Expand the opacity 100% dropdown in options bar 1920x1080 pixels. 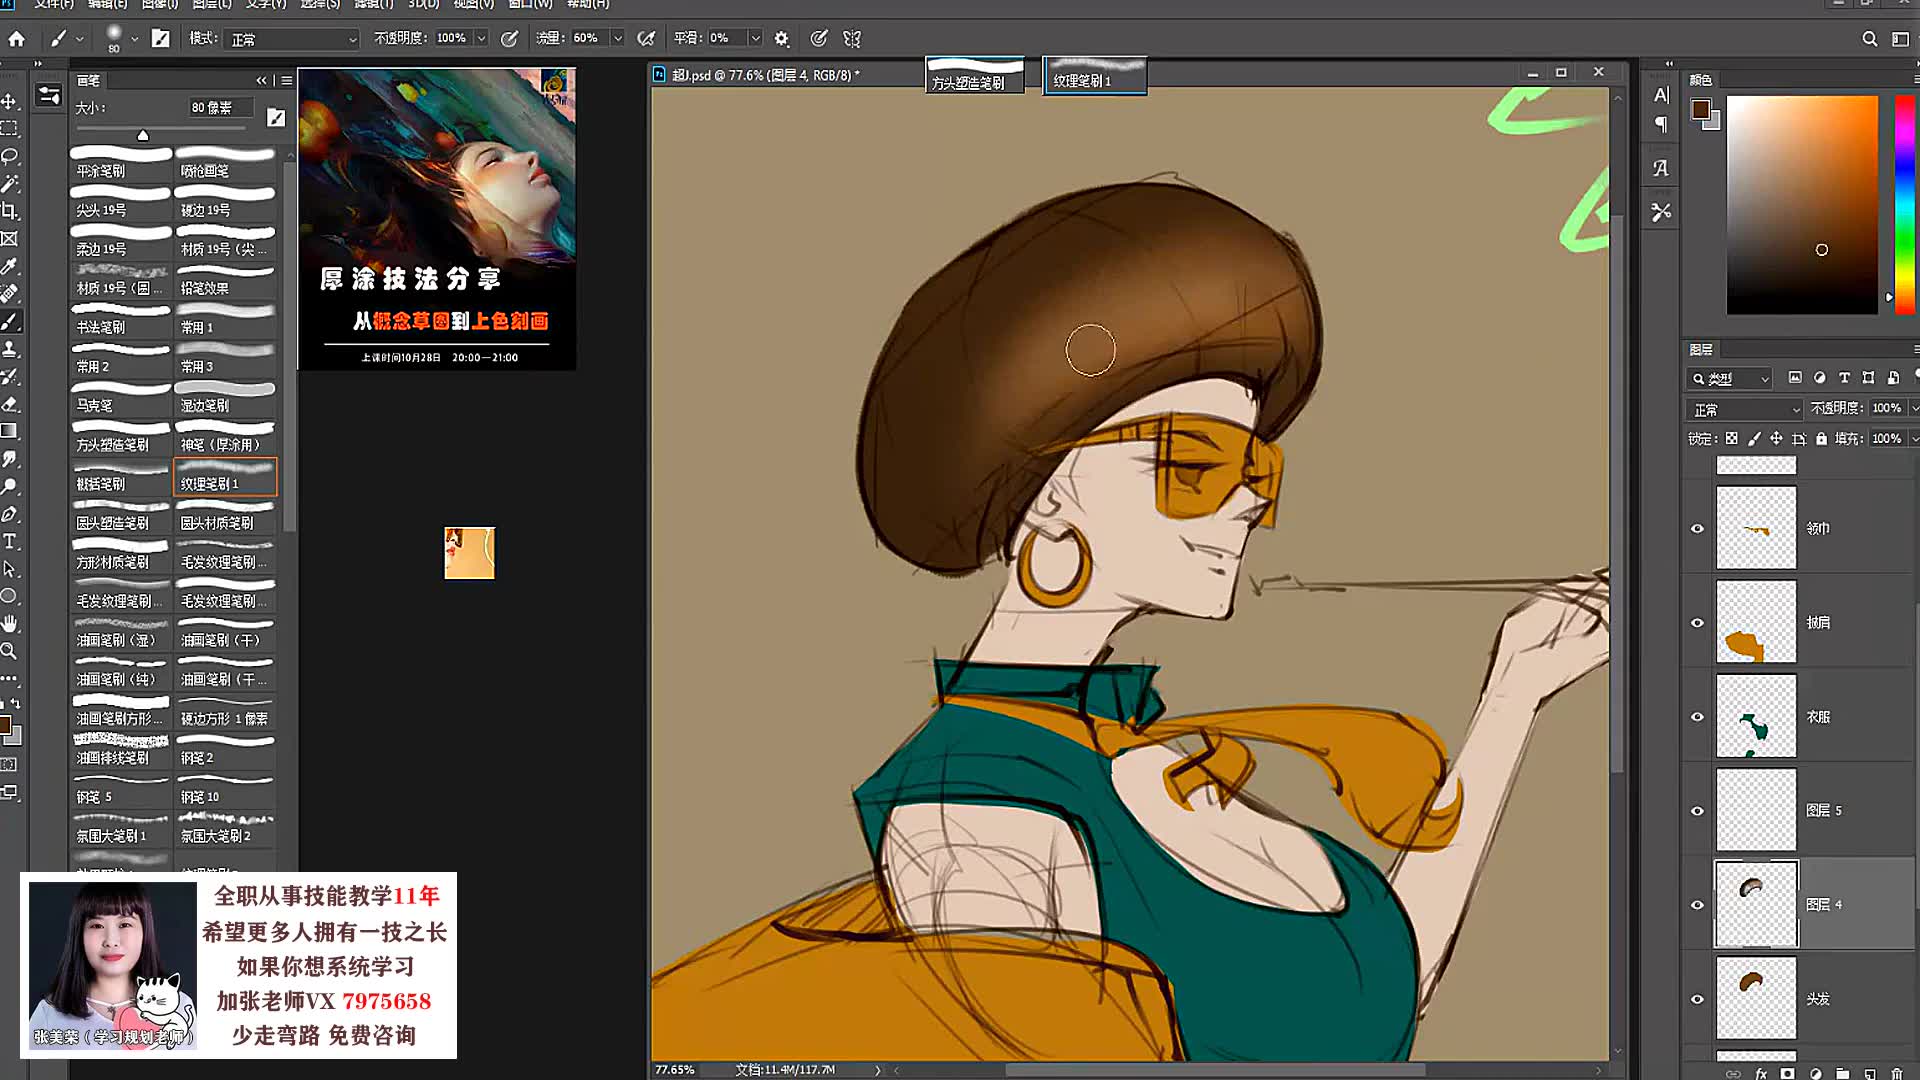pos(481,38)
